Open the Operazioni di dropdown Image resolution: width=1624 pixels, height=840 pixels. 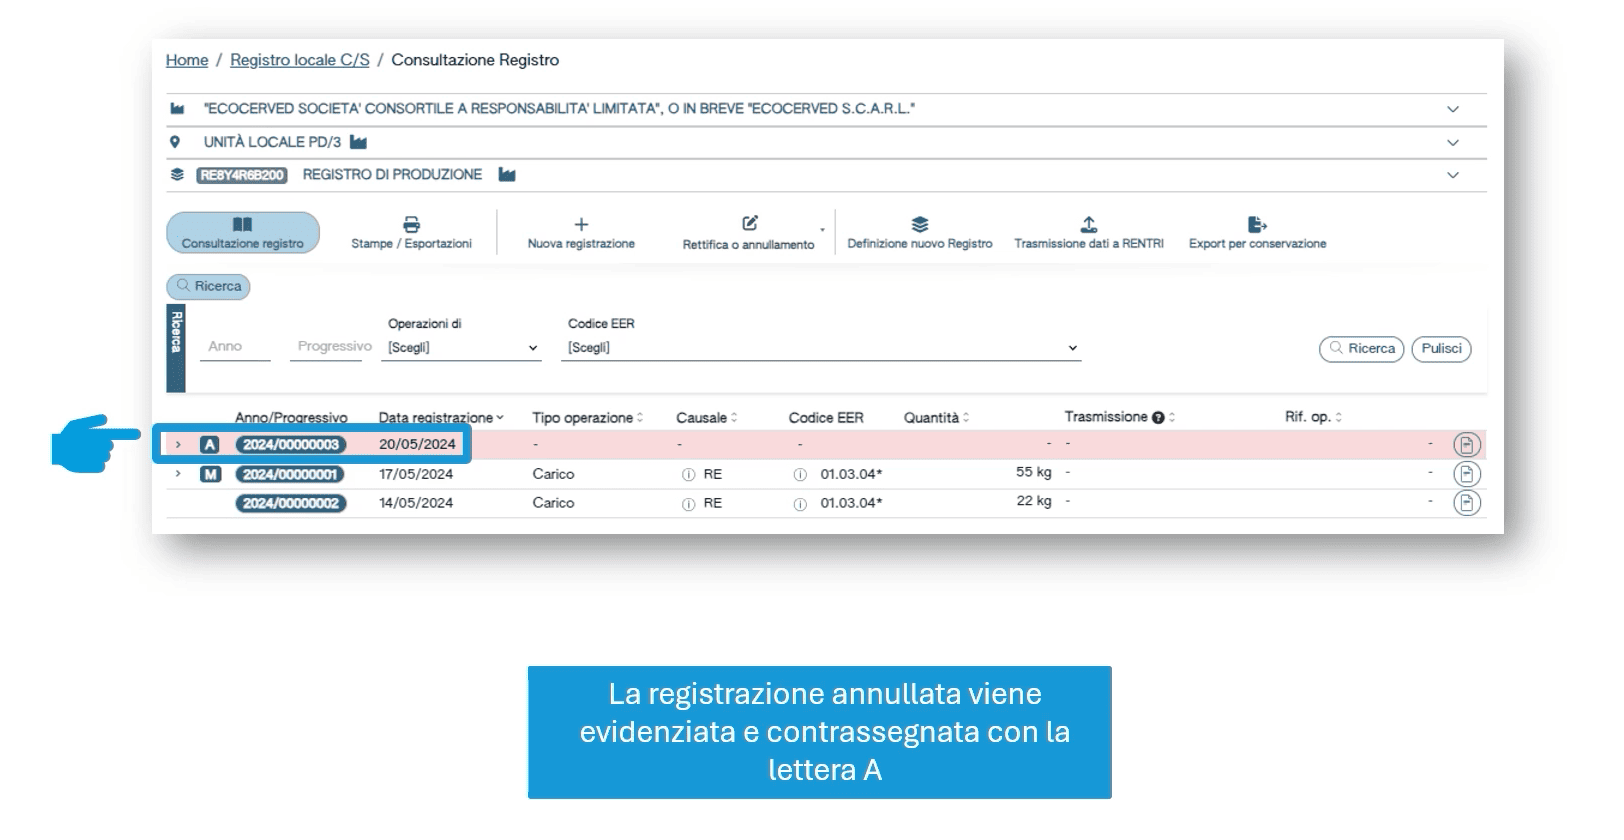click(x=462, y=348)
